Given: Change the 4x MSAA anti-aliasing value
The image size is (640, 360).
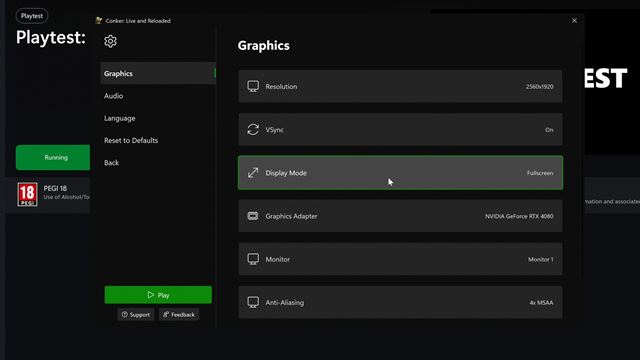Looking at the screenshot, I should [x=541, y=303].
